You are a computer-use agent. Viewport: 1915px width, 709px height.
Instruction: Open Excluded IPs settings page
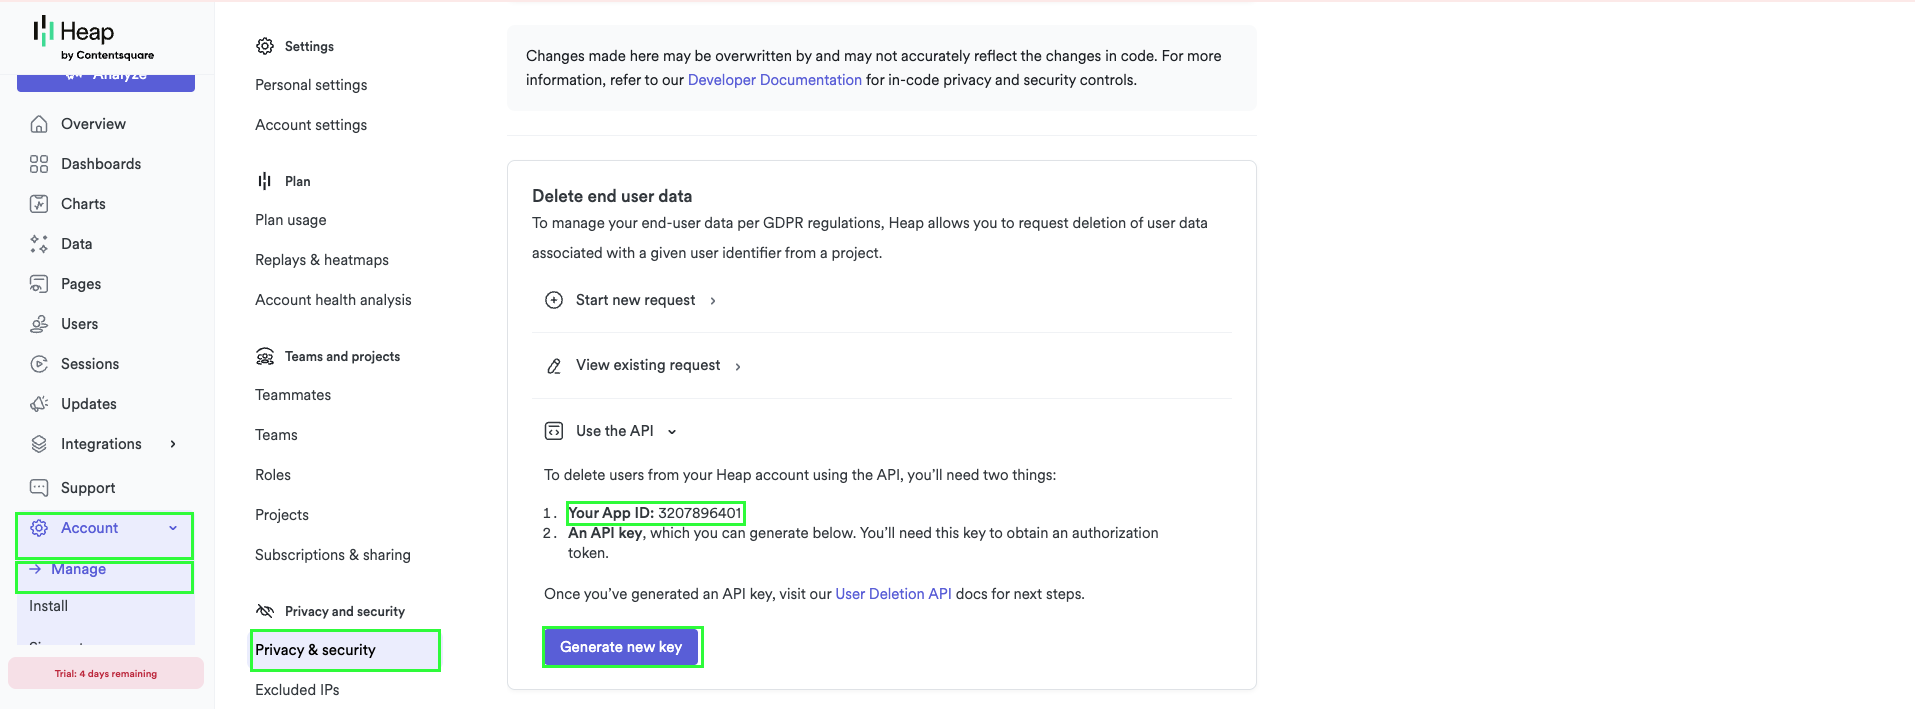[297, 690]
